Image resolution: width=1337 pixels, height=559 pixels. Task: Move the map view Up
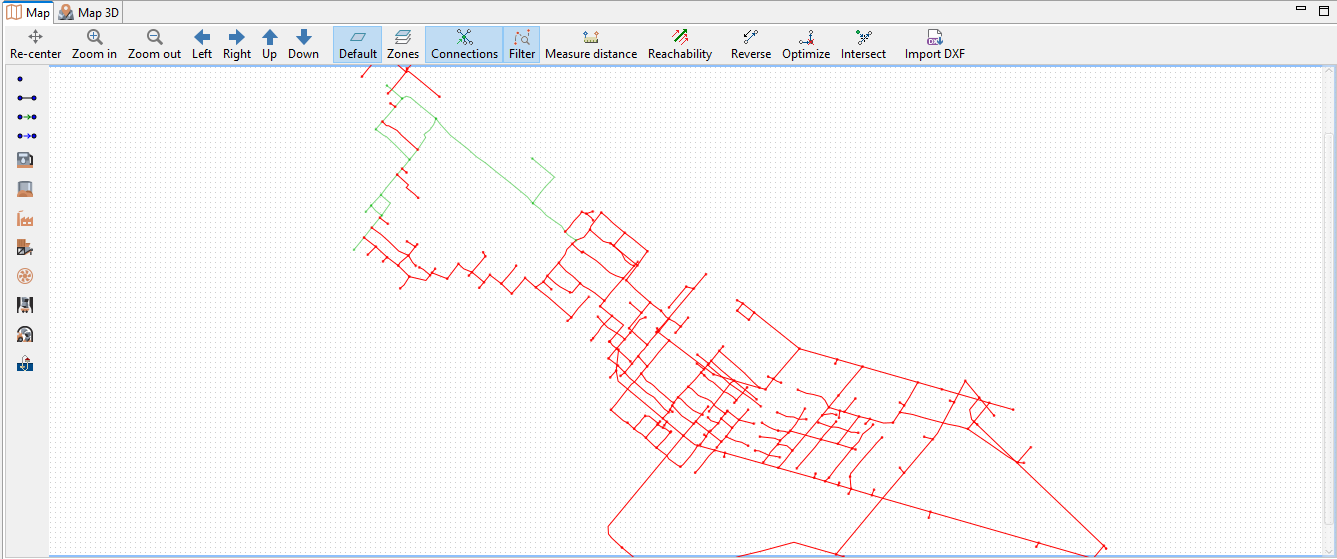(x=270, y=45)
